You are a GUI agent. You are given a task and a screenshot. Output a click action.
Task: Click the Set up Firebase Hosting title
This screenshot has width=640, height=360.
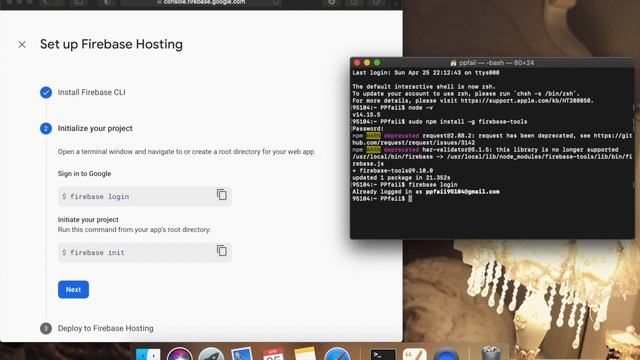click(x=111, y=44)
